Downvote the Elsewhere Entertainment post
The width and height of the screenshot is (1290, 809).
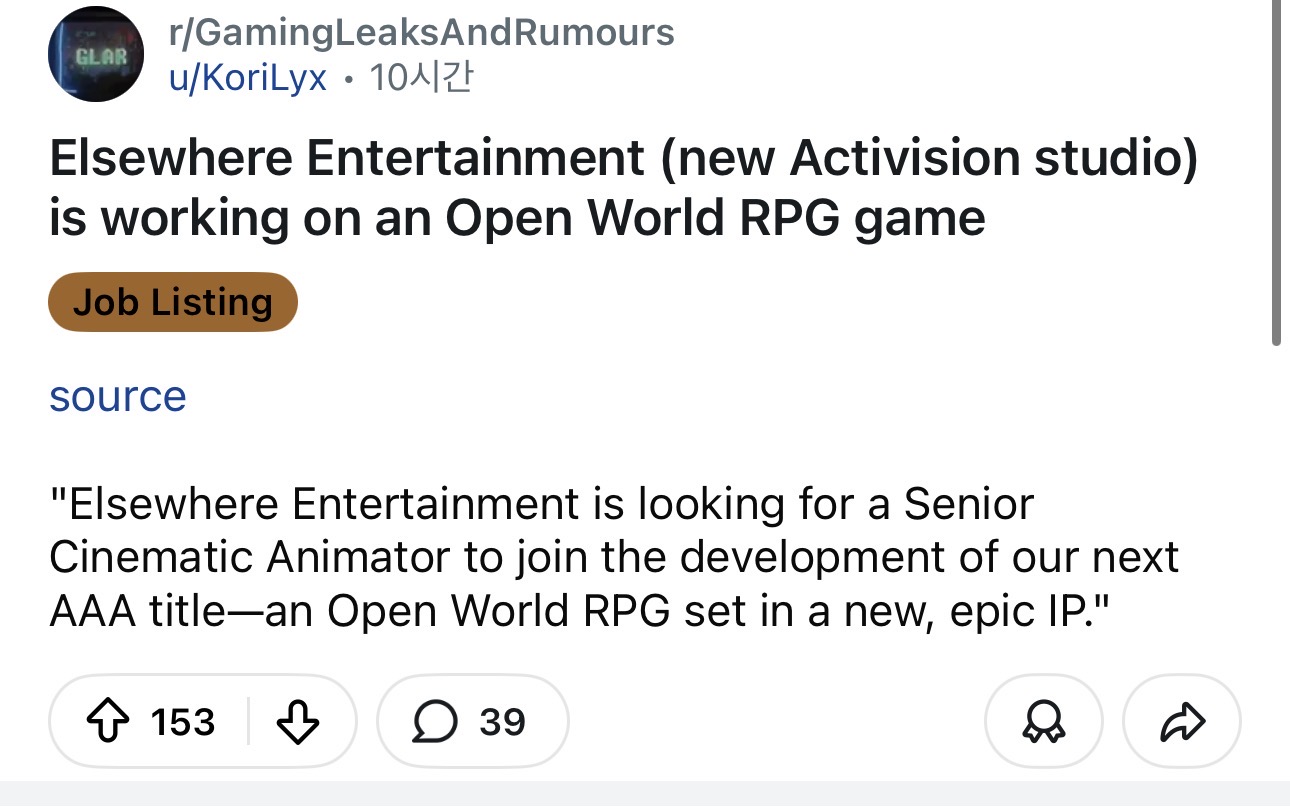(x=296, y=721)
